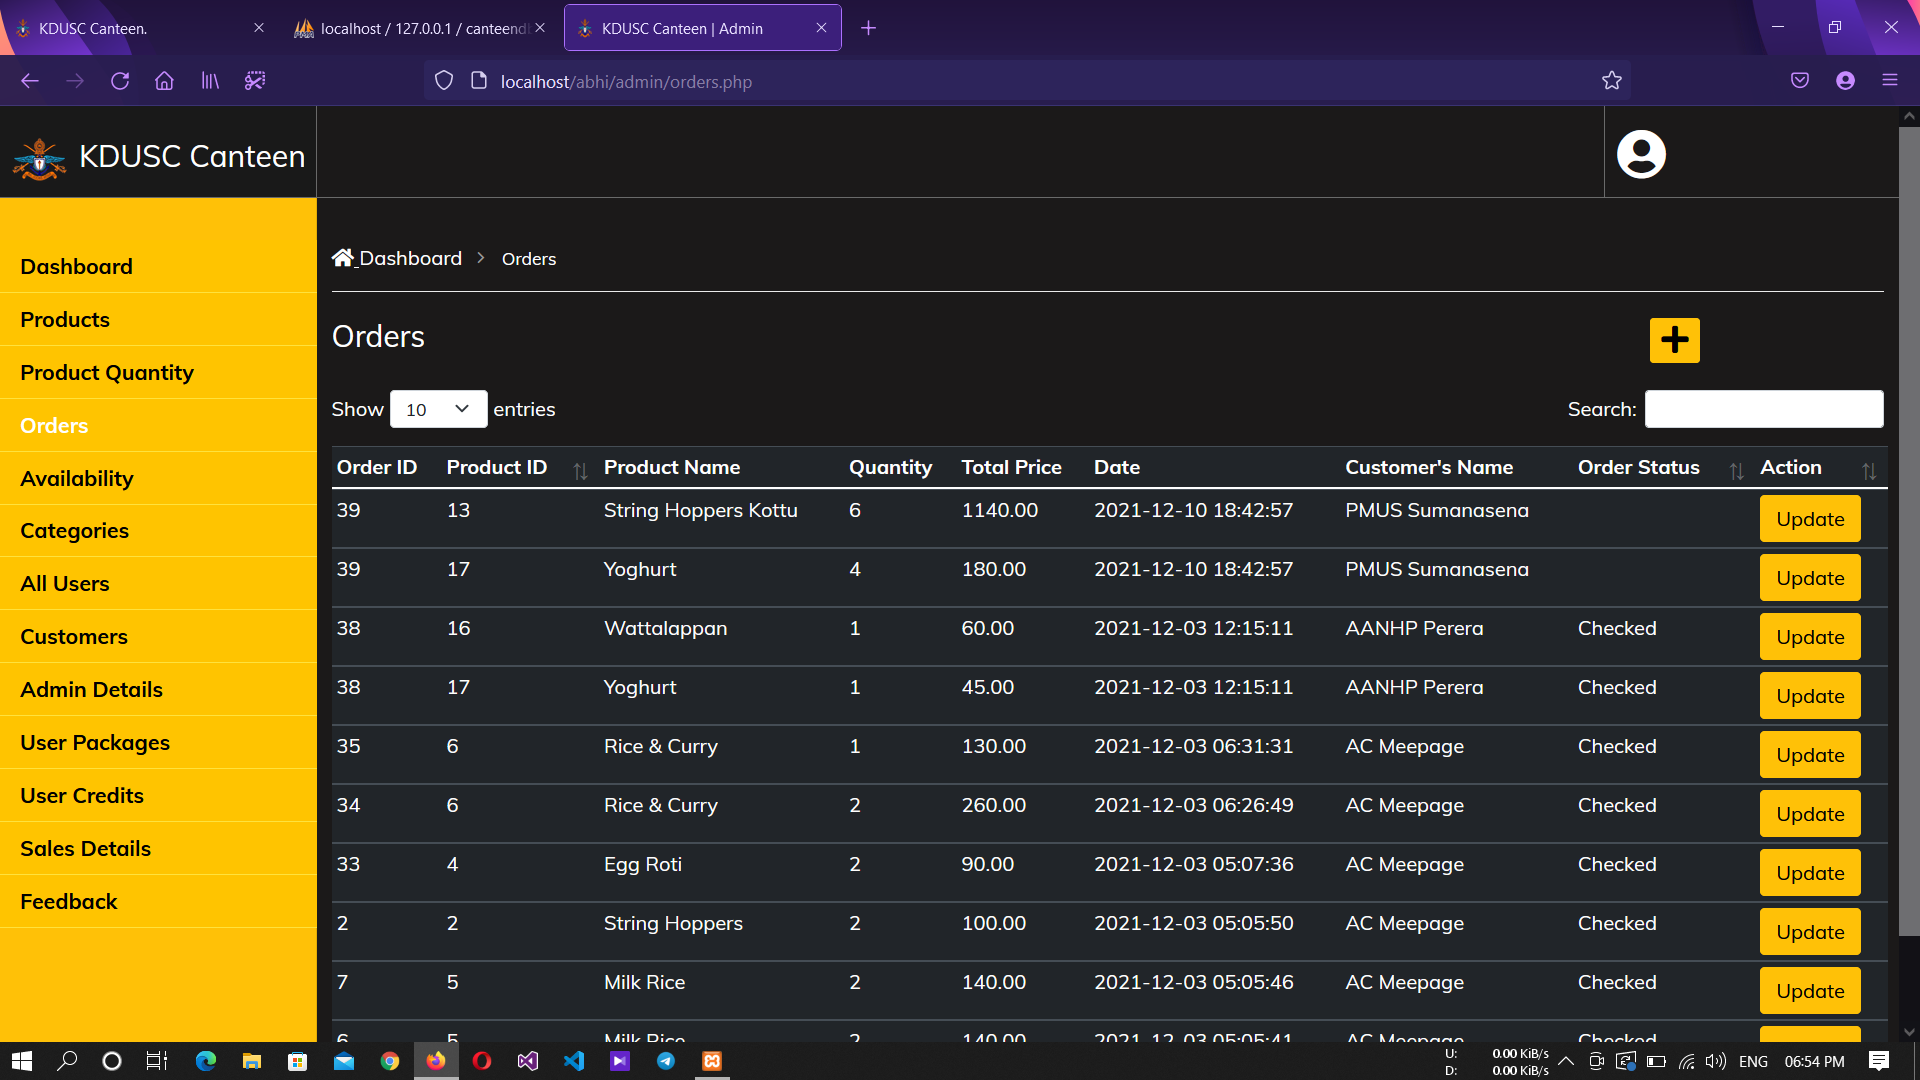The image size is (1920, 1080).
Task: Click the Dashboard breadcrumb link
Action: [410, 258]
